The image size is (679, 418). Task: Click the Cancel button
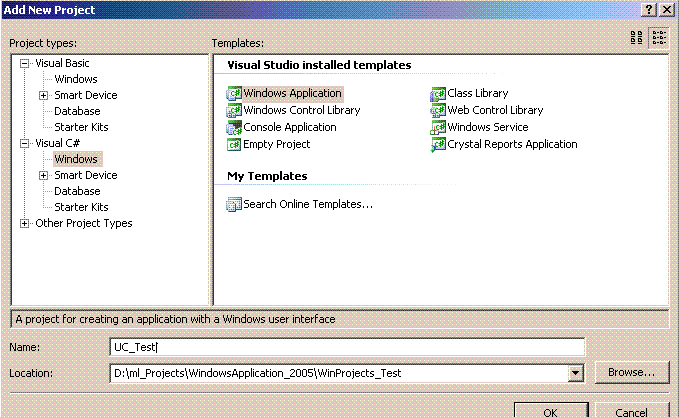click(x=631, y=411)
